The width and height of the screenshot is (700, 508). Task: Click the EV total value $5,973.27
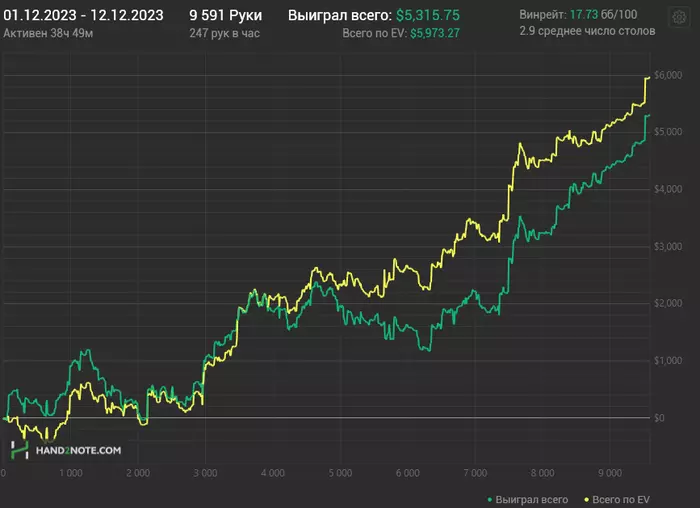point(435,33)
